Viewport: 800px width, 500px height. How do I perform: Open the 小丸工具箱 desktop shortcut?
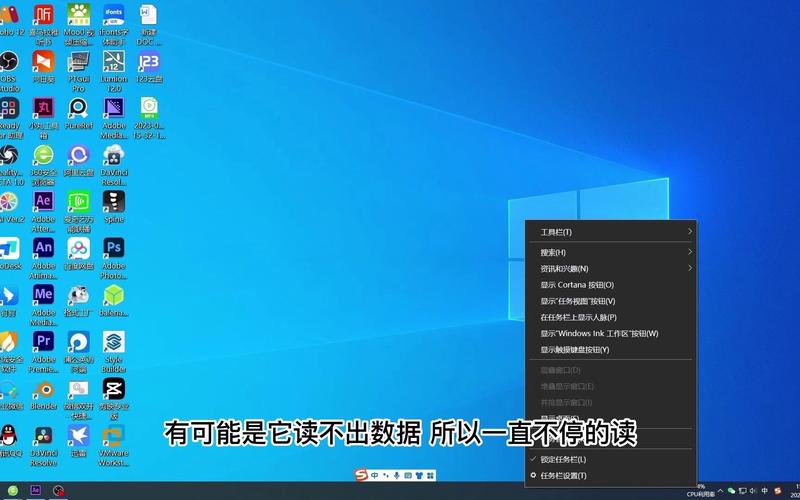43,118
